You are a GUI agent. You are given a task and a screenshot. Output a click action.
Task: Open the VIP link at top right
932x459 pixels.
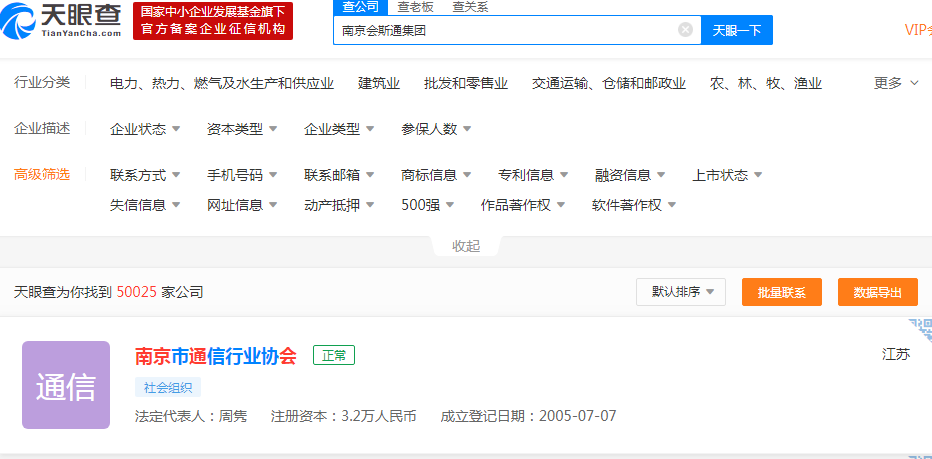point(918,30)
